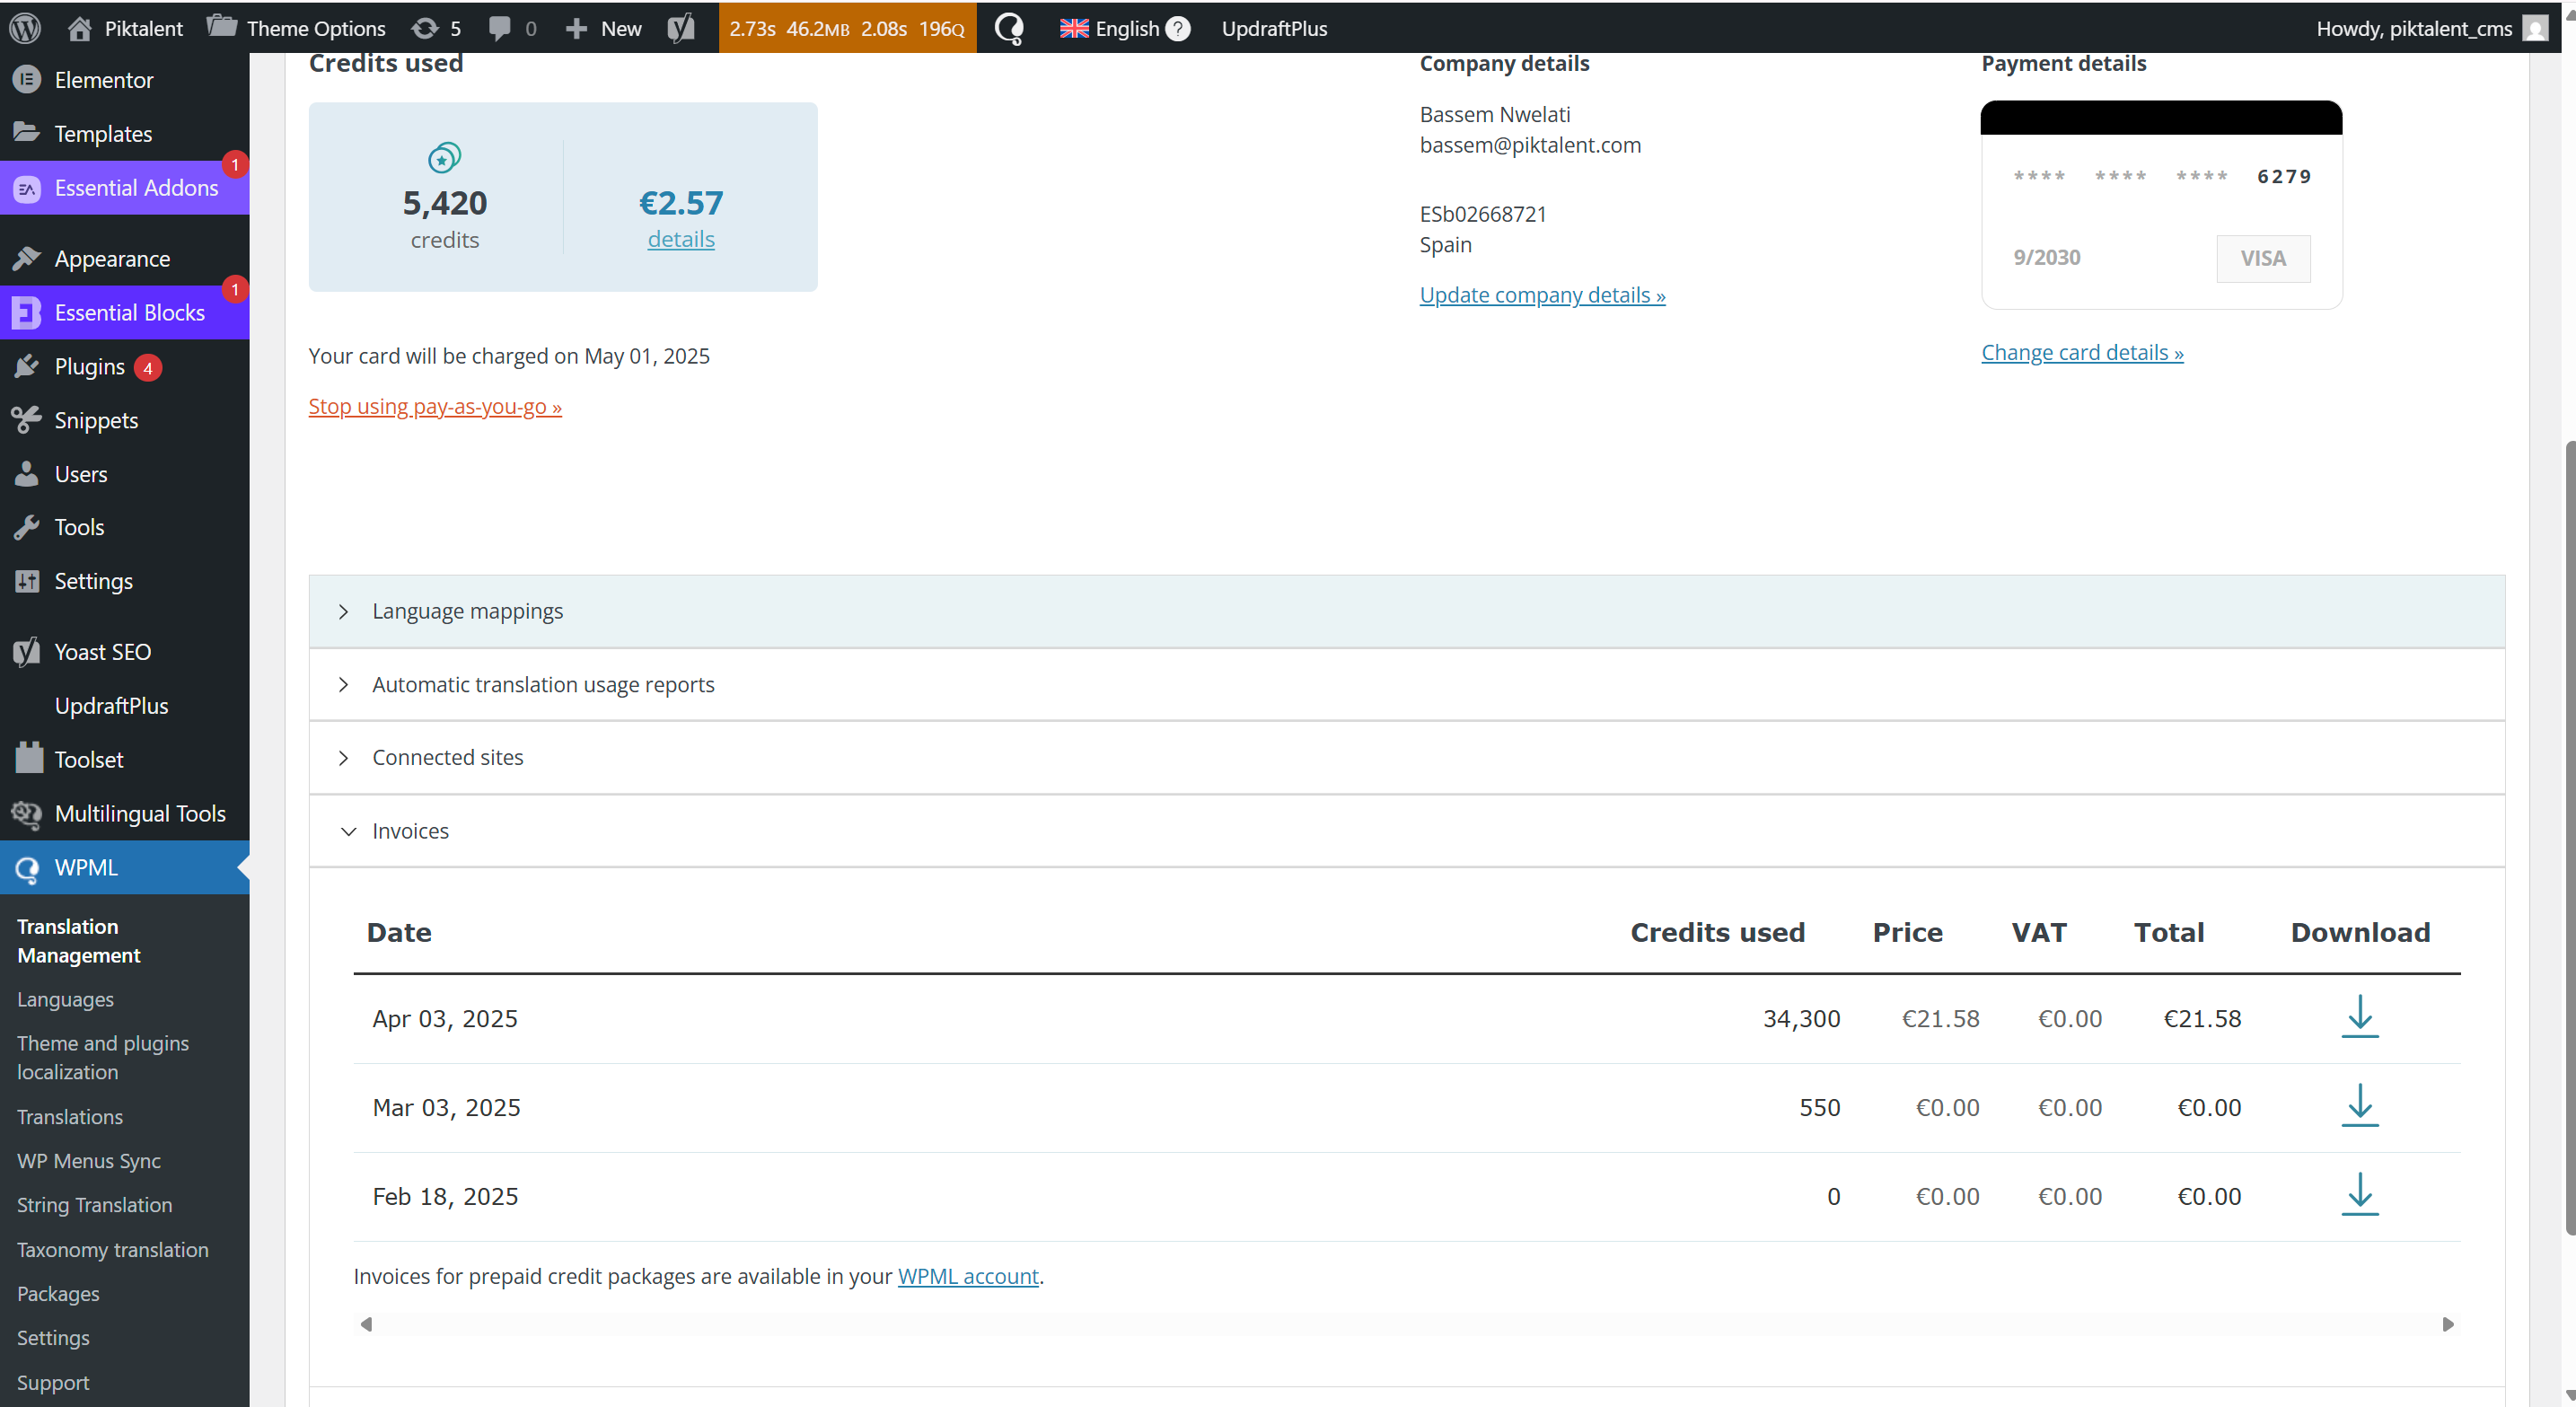Screen dimensions: 2576x1407
Task: Click the Yoast SEO icon in admin bar
Action: tap(681, 28)
